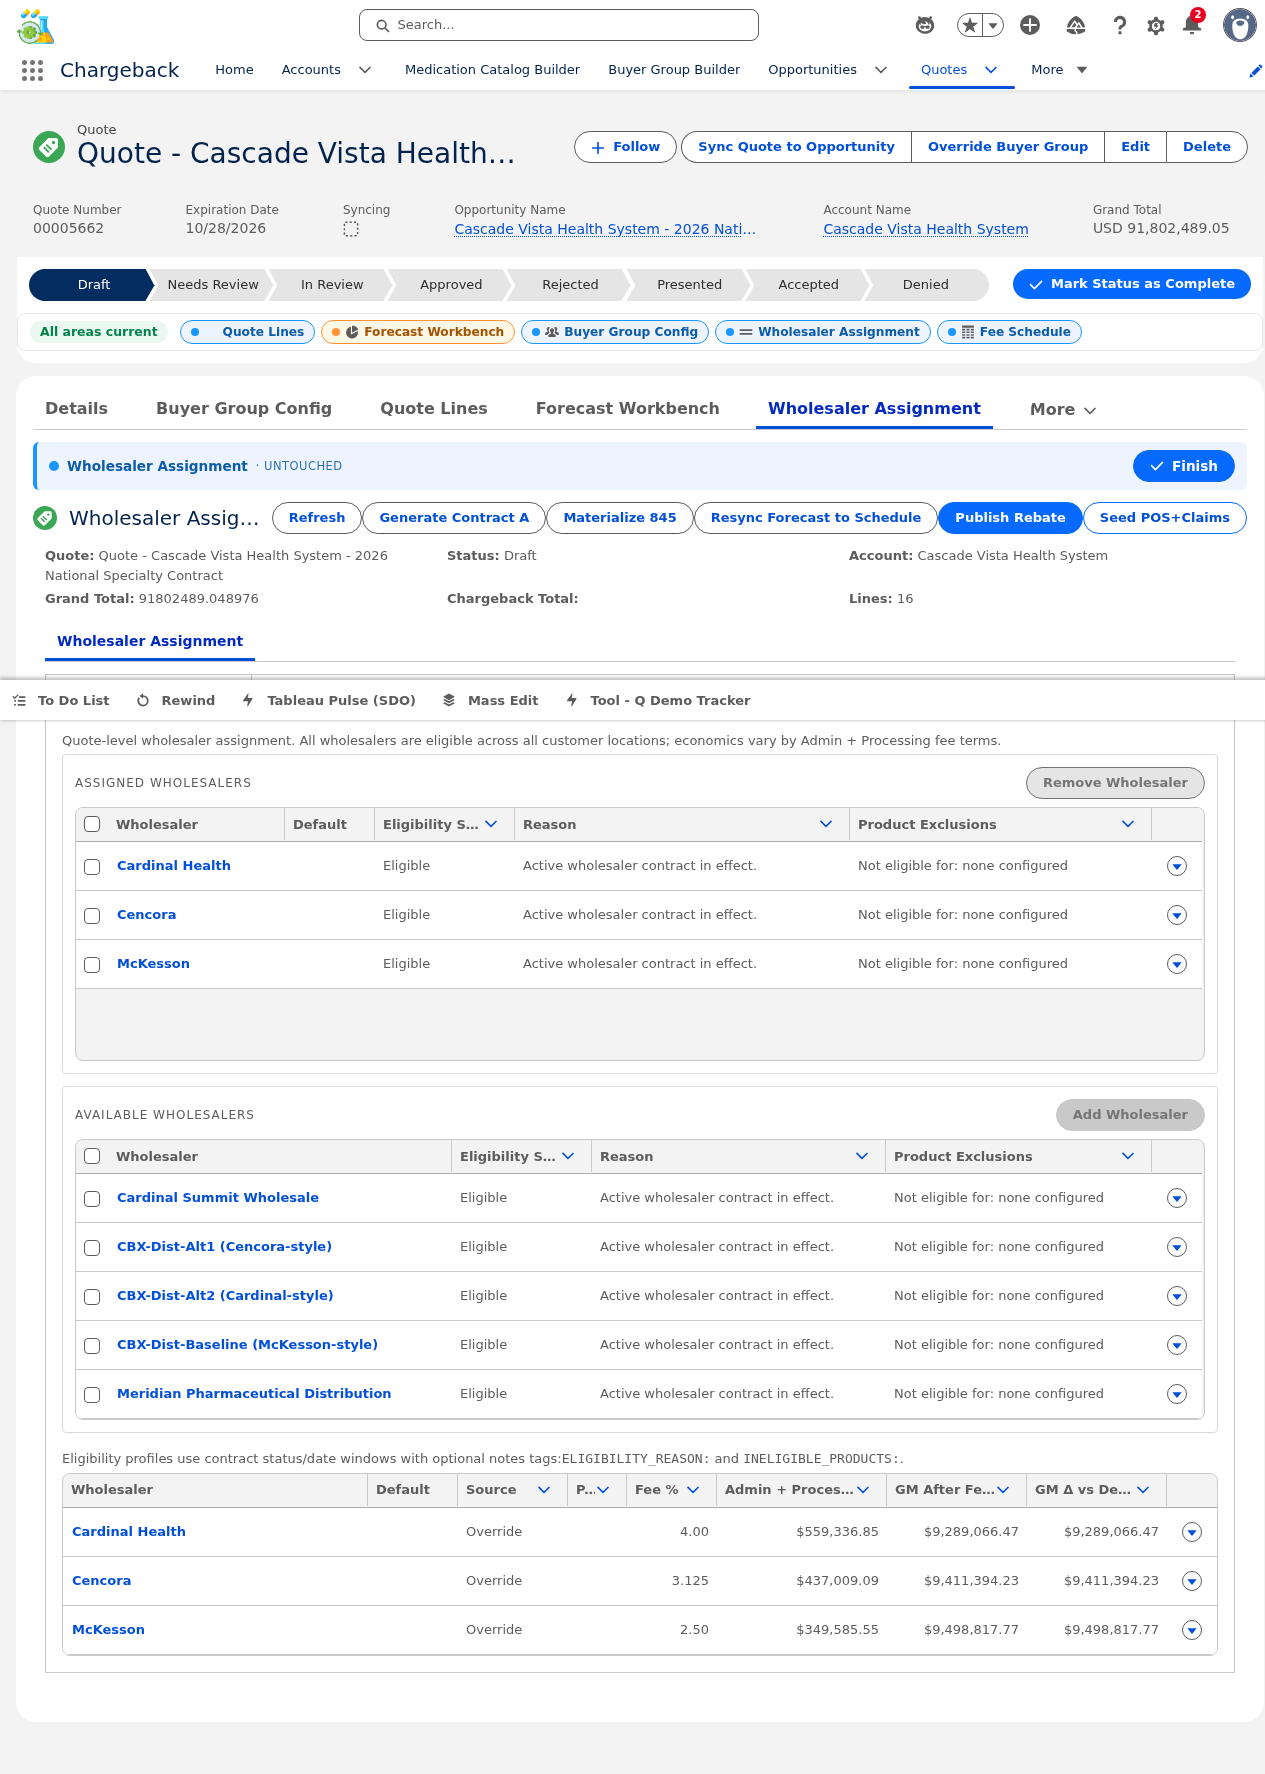The width and height of the screenshot is (1265, 1774).
Task: Click the Finish button
Action: click(1184, 466)
